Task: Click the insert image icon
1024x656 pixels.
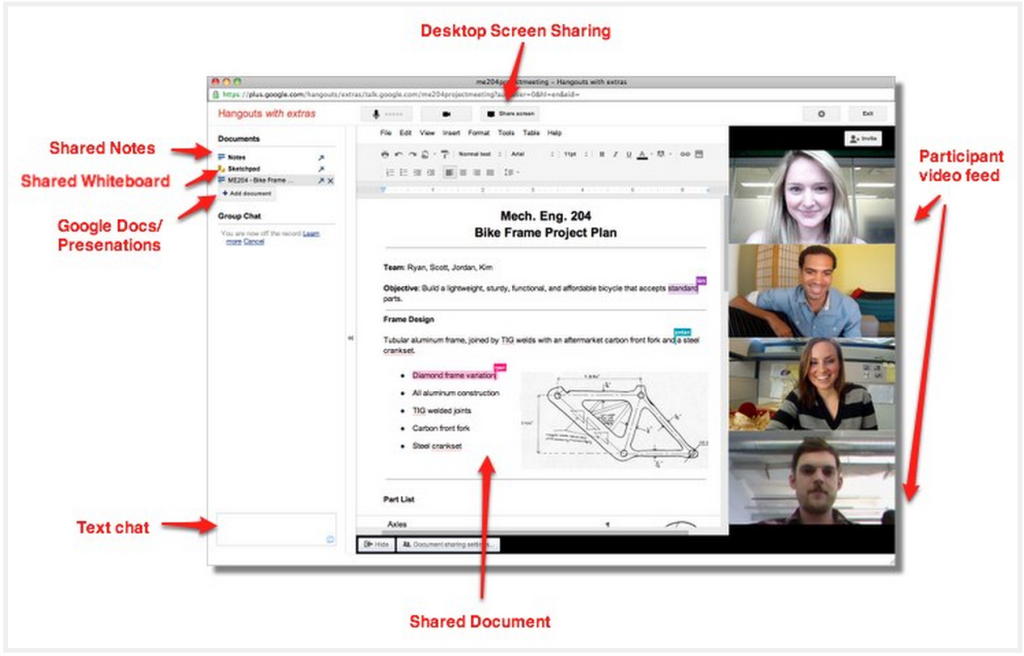Action: [699, 154]
